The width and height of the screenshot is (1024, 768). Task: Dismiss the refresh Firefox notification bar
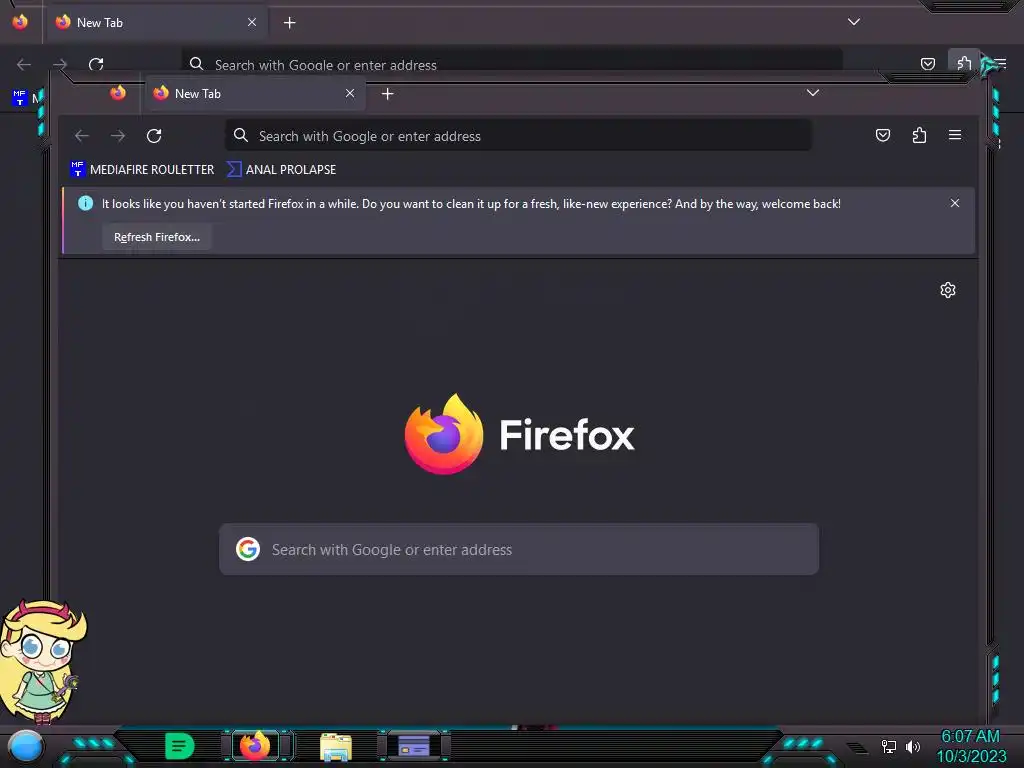[x=955, y=203]
